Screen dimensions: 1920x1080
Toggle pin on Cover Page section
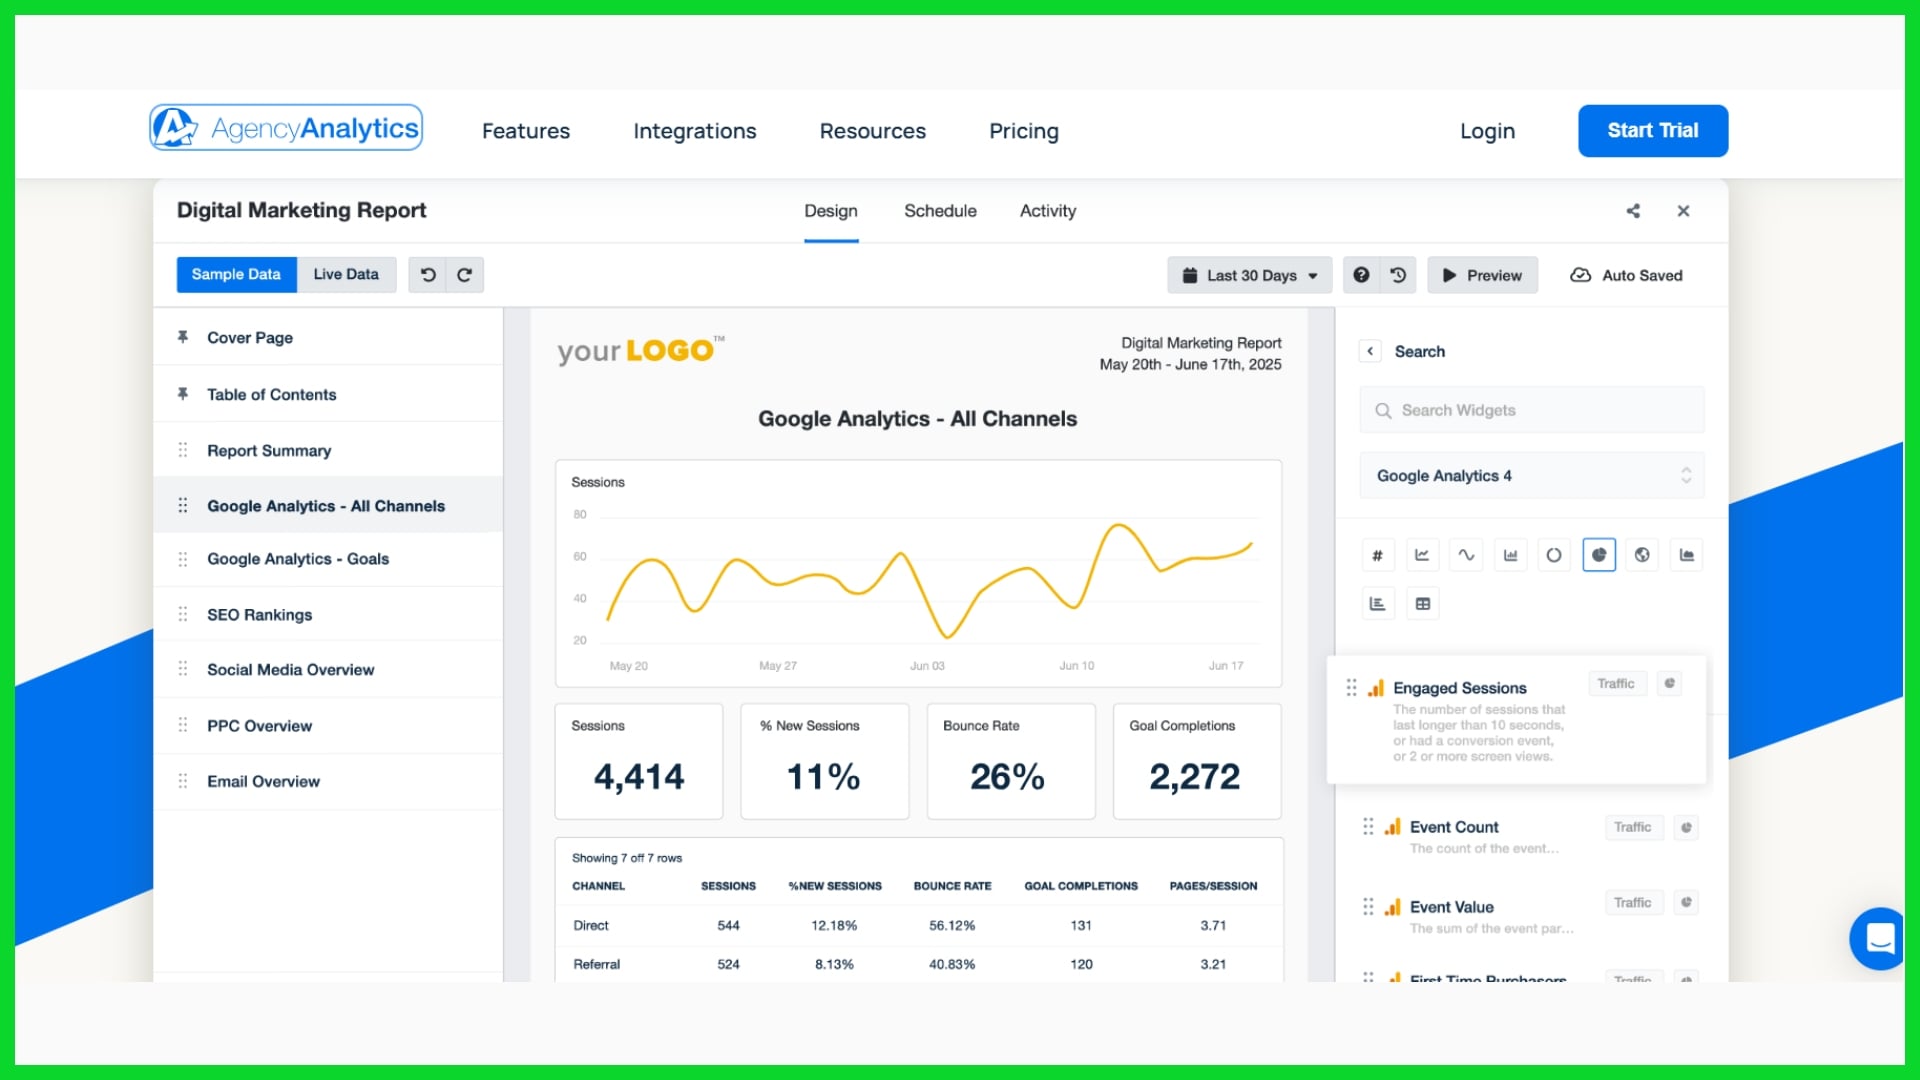pyautogui.click(x=183, y=338)
